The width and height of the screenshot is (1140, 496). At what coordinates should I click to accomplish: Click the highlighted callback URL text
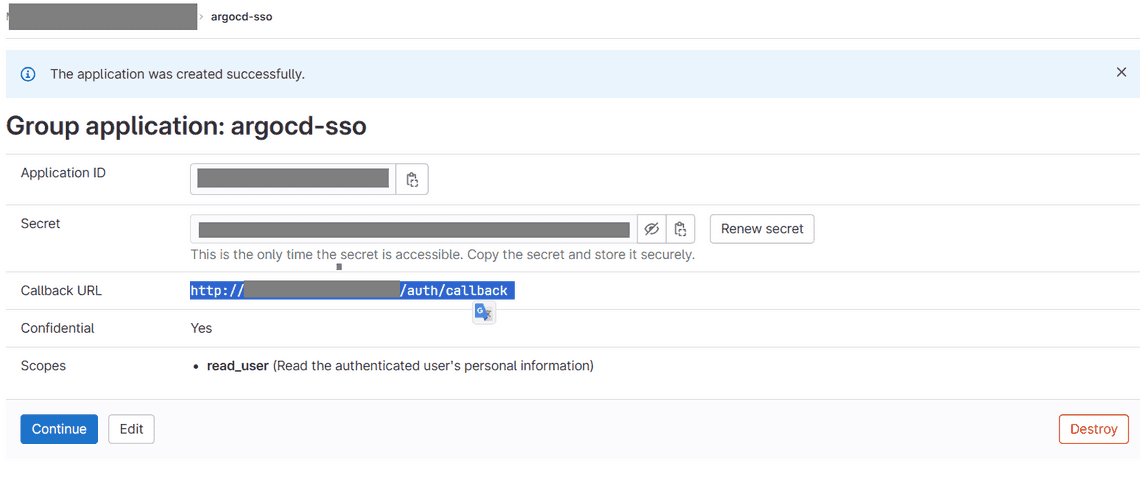click(352, 291)
